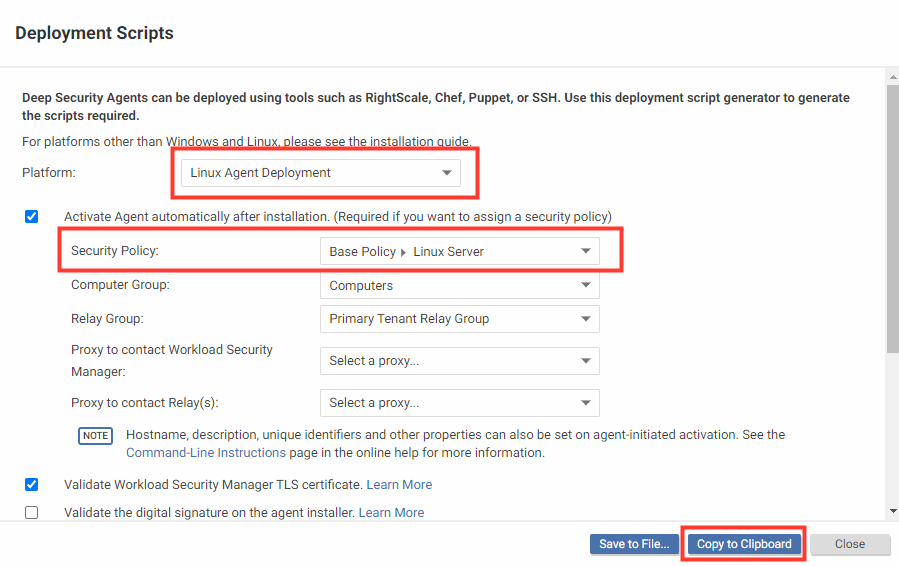This screenshot has width=899, height=566.
Task: Uncheck Activate Agent automatically after installation
Action: click(32, 217)
